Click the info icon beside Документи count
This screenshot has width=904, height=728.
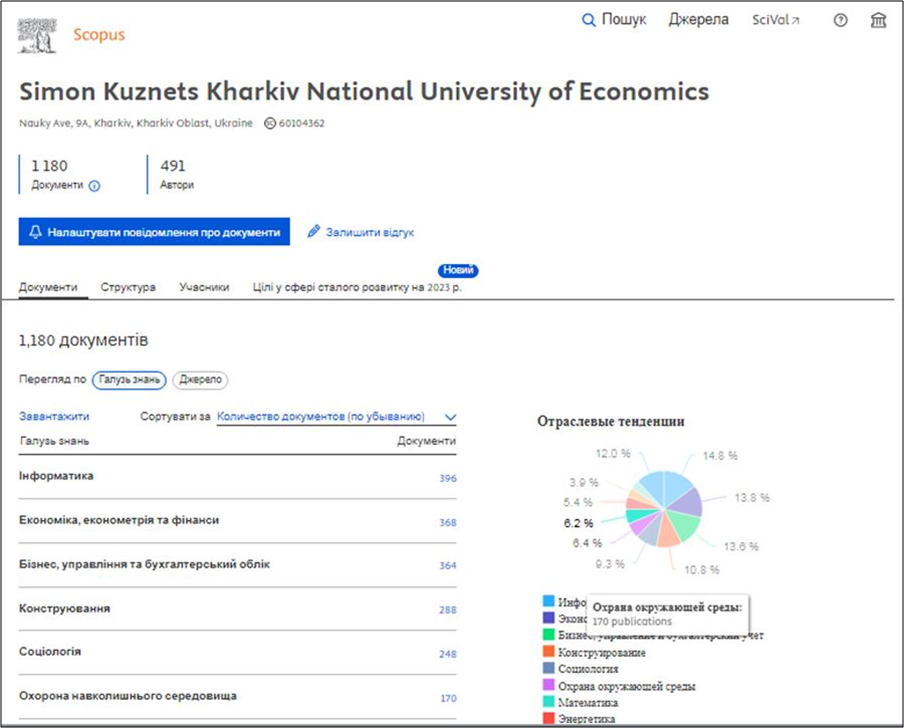pos(94,186)
